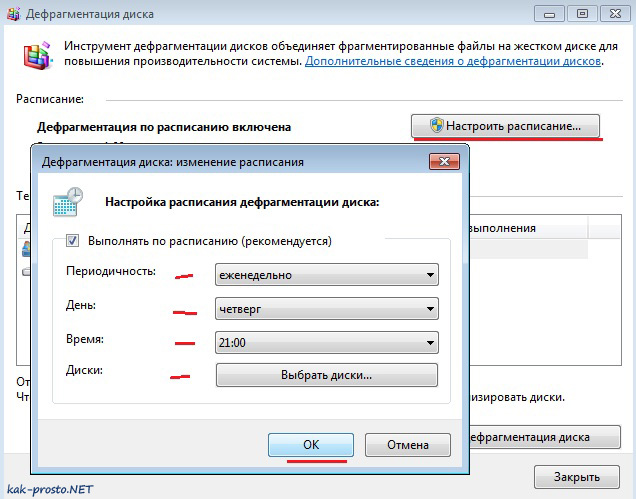Expand the Периодичность dropdown showing еженедельно
636x499 pixels.
click(327, 275)
